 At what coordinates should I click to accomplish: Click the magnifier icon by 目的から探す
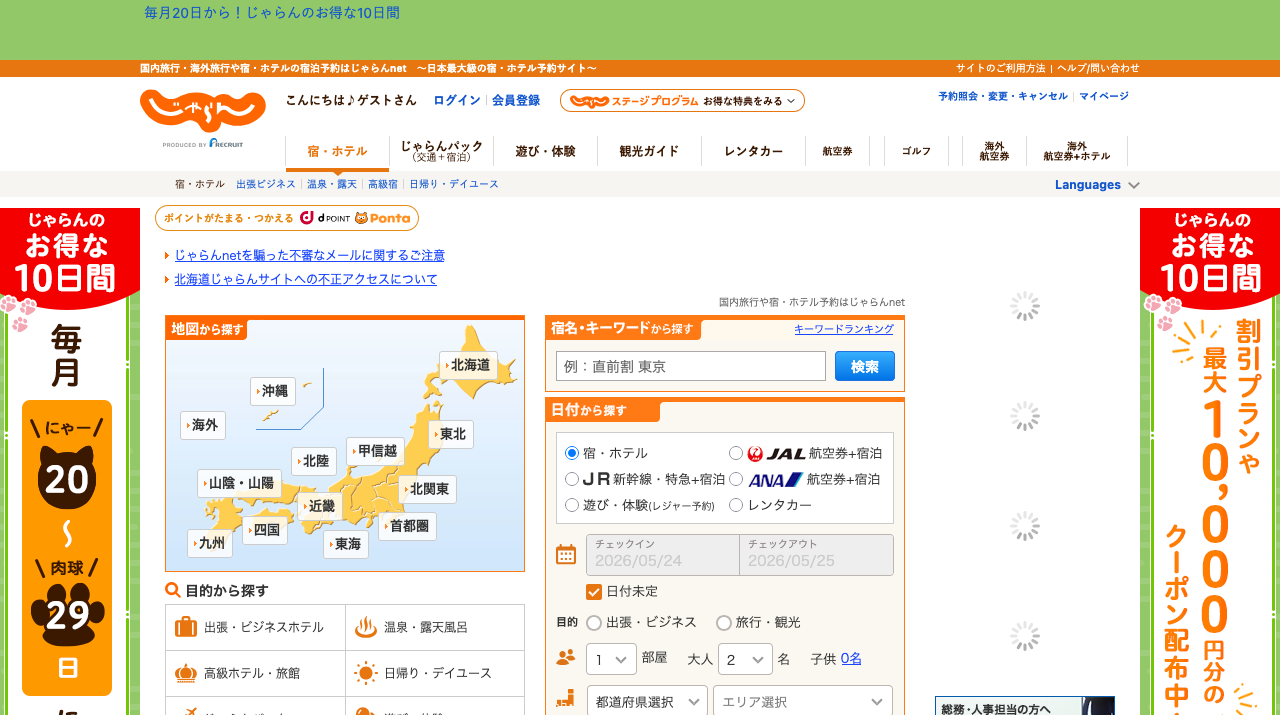click(x=173, y=590)
